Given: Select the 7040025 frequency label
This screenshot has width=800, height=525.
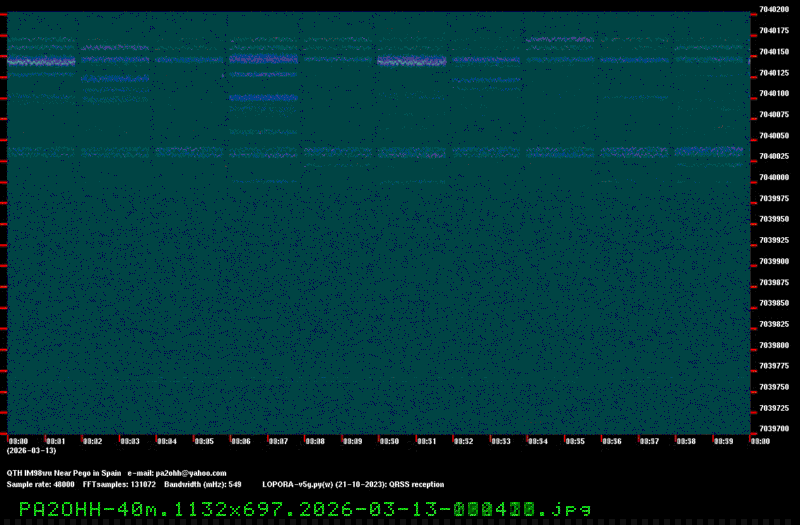Looking at the screenshot, I should 776,157.
